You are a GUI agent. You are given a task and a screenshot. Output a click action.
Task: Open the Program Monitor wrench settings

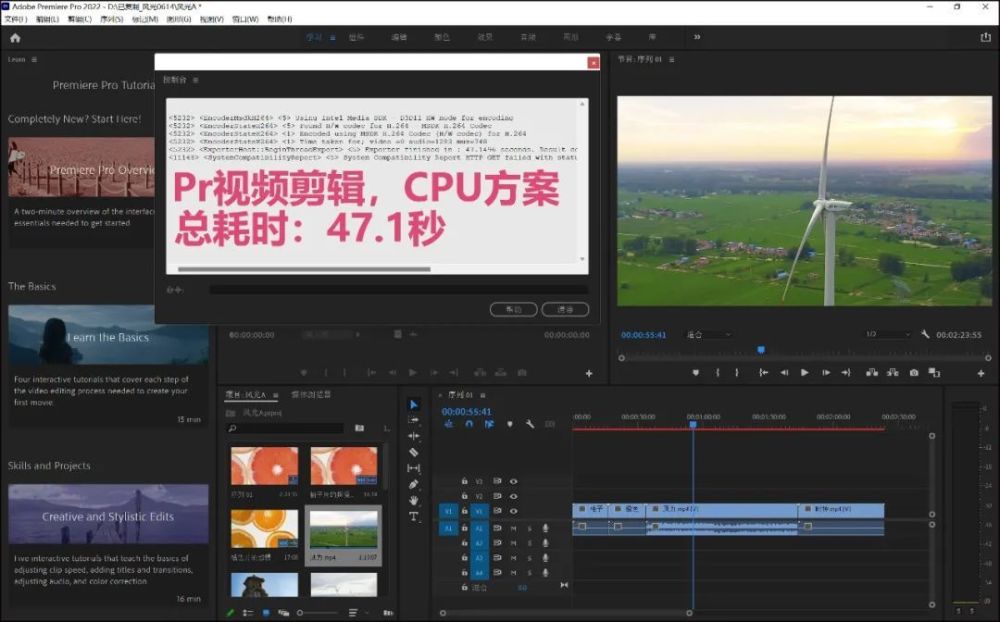pyautogui.click(x=925, y=335)
